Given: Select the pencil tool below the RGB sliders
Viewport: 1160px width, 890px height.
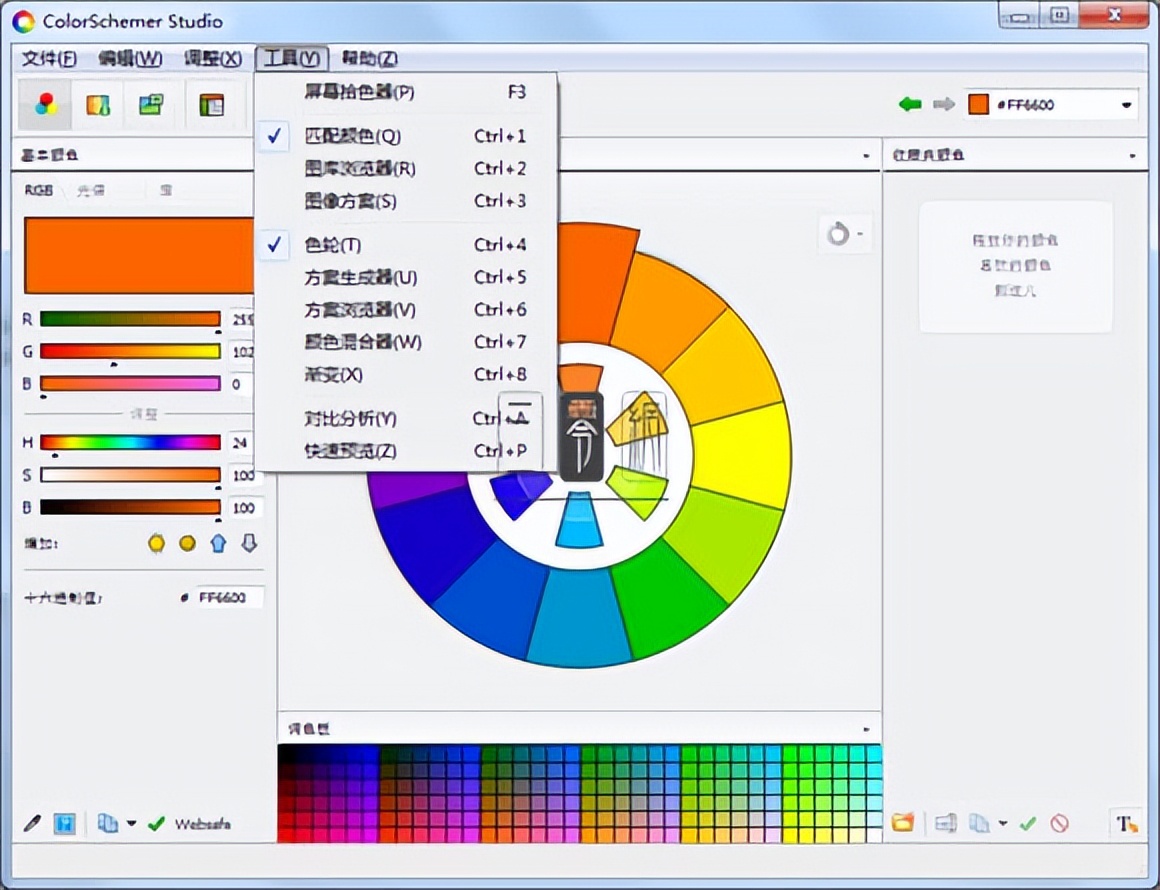Looking at the screenshot, I should (x=31, y=822).
